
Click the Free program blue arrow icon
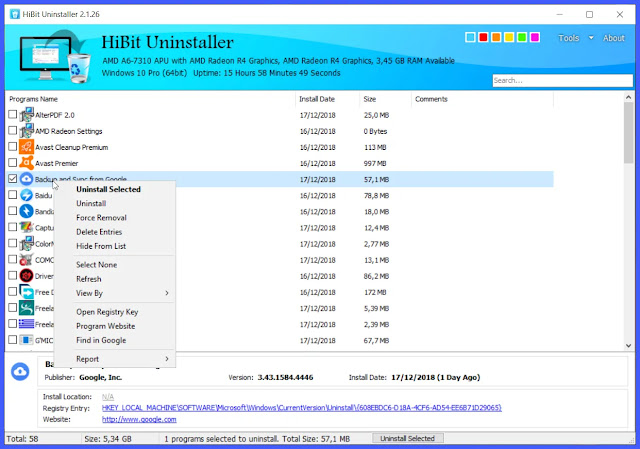click(x=27, y=292)
